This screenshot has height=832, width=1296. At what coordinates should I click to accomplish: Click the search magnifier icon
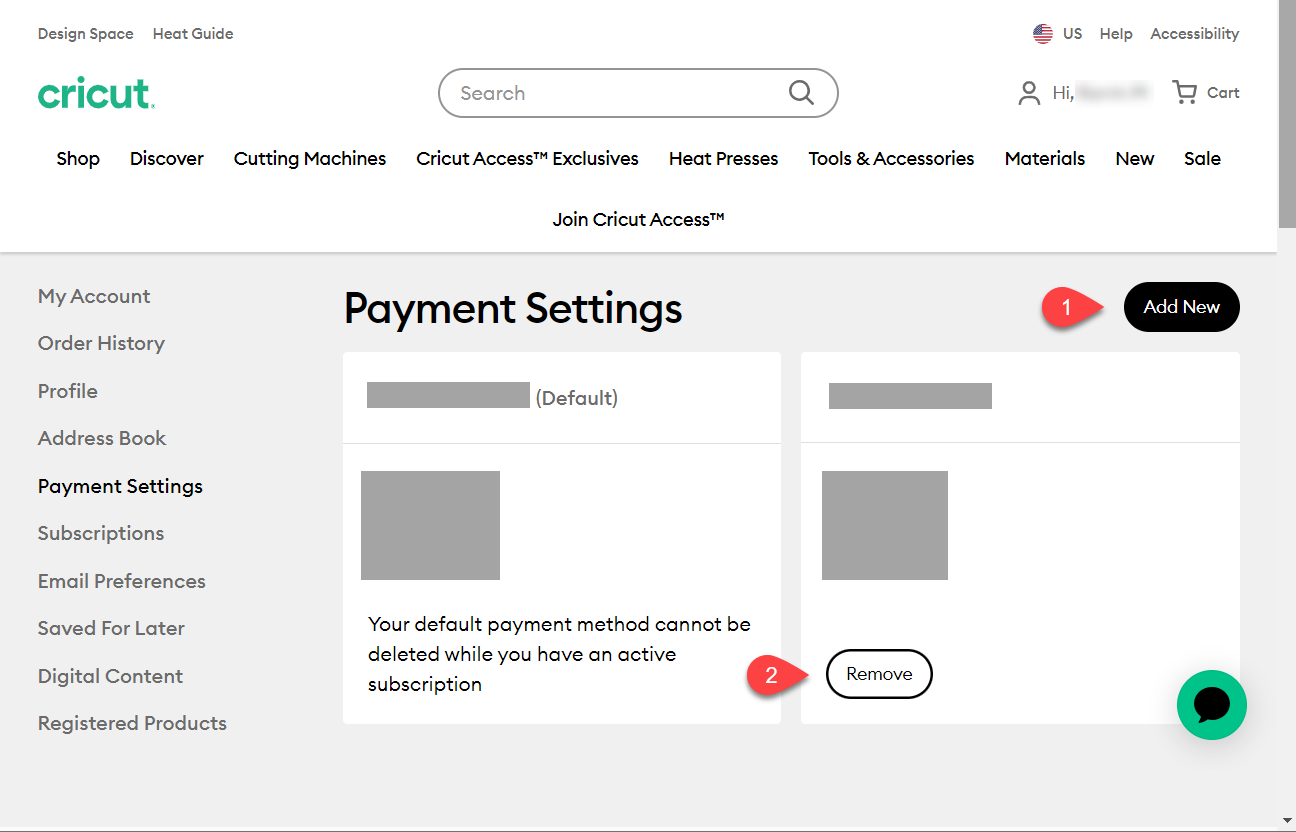[801, 93]
